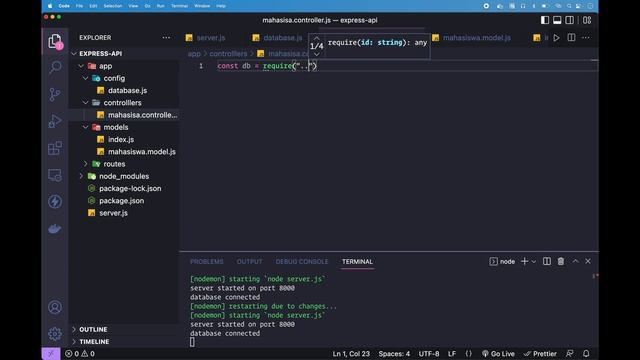This screenshot has width=640, height=360.
Task: Open Customize Layout icon
Action: pos(587,20)
